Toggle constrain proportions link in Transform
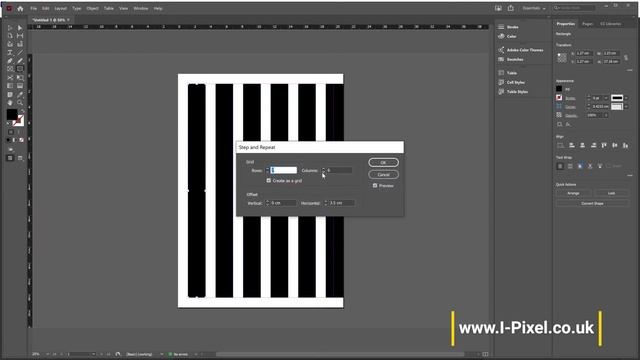This screenshot has height=360, width=640. 626,58
